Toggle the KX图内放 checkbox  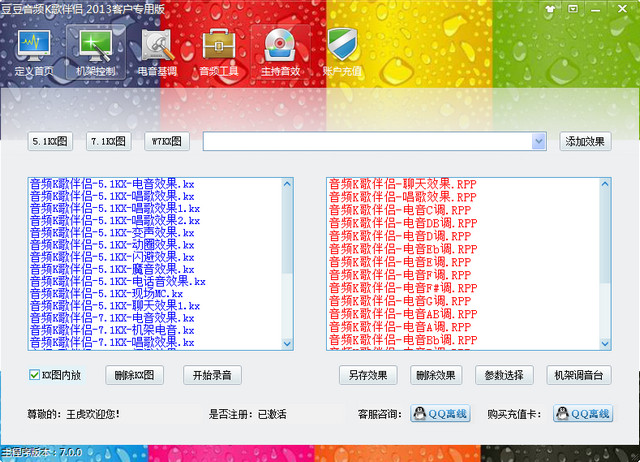click(x=34, y=375)
